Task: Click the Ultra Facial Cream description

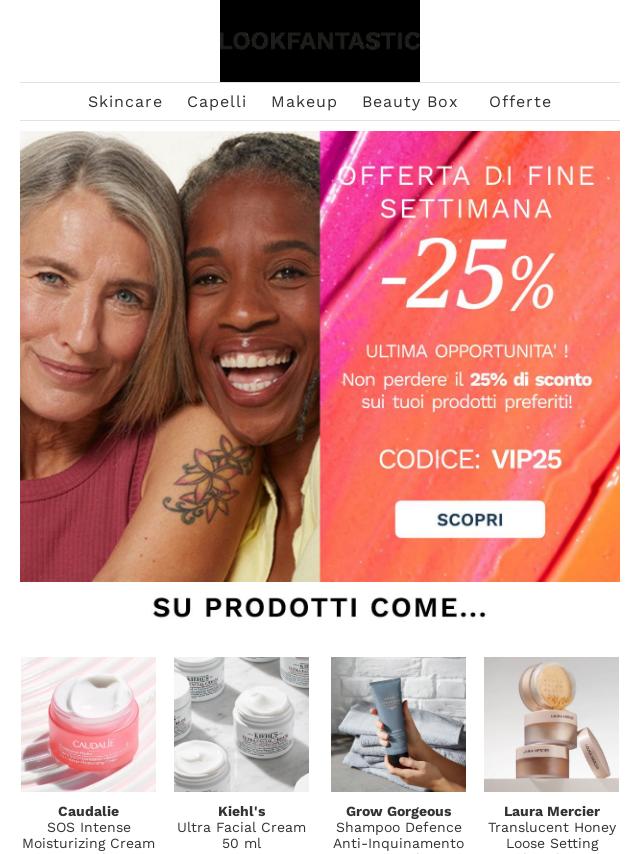Action: click(x=241, y=835)
